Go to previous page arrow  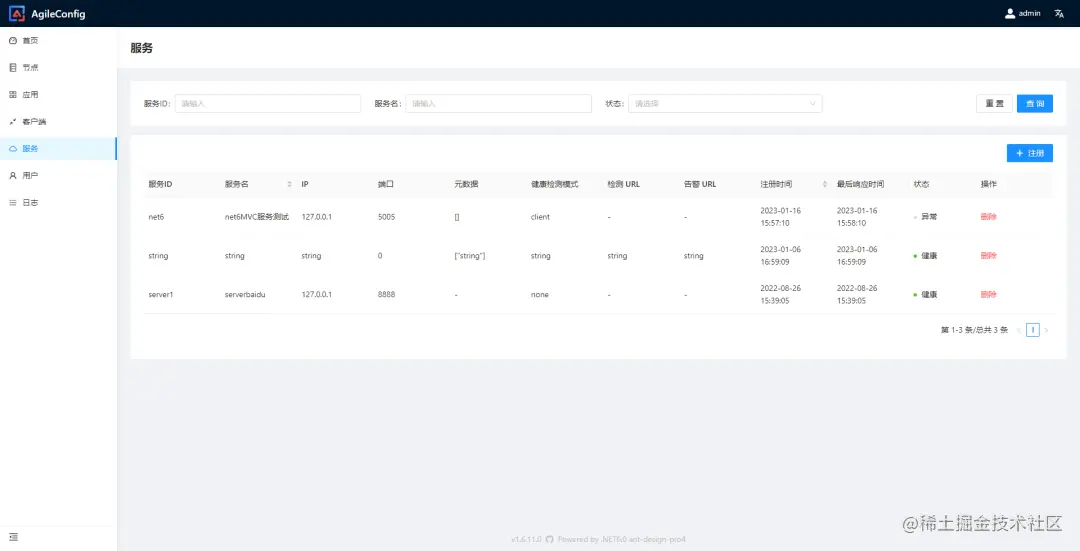pos(1019,330)
